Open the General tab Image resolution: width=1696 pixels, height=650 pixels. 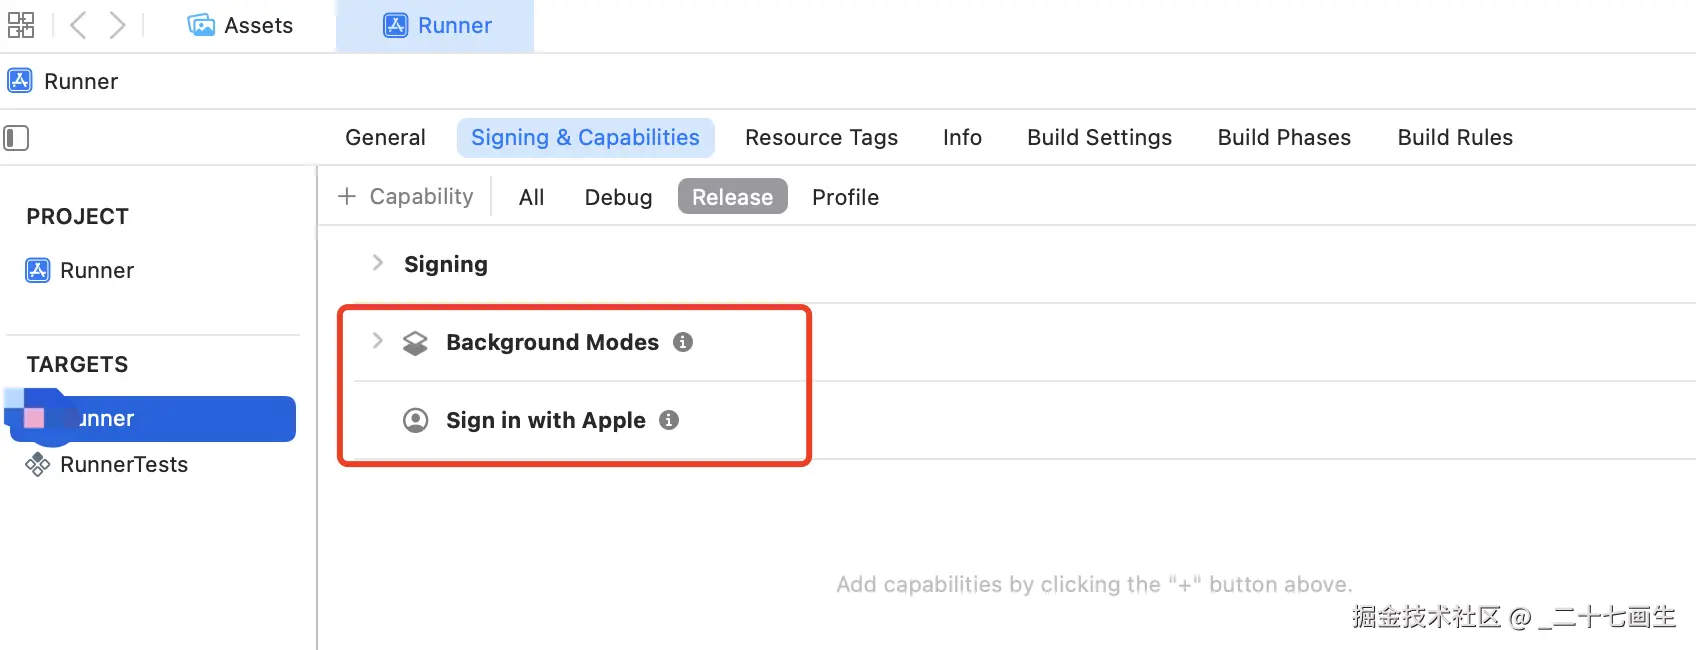385,138
